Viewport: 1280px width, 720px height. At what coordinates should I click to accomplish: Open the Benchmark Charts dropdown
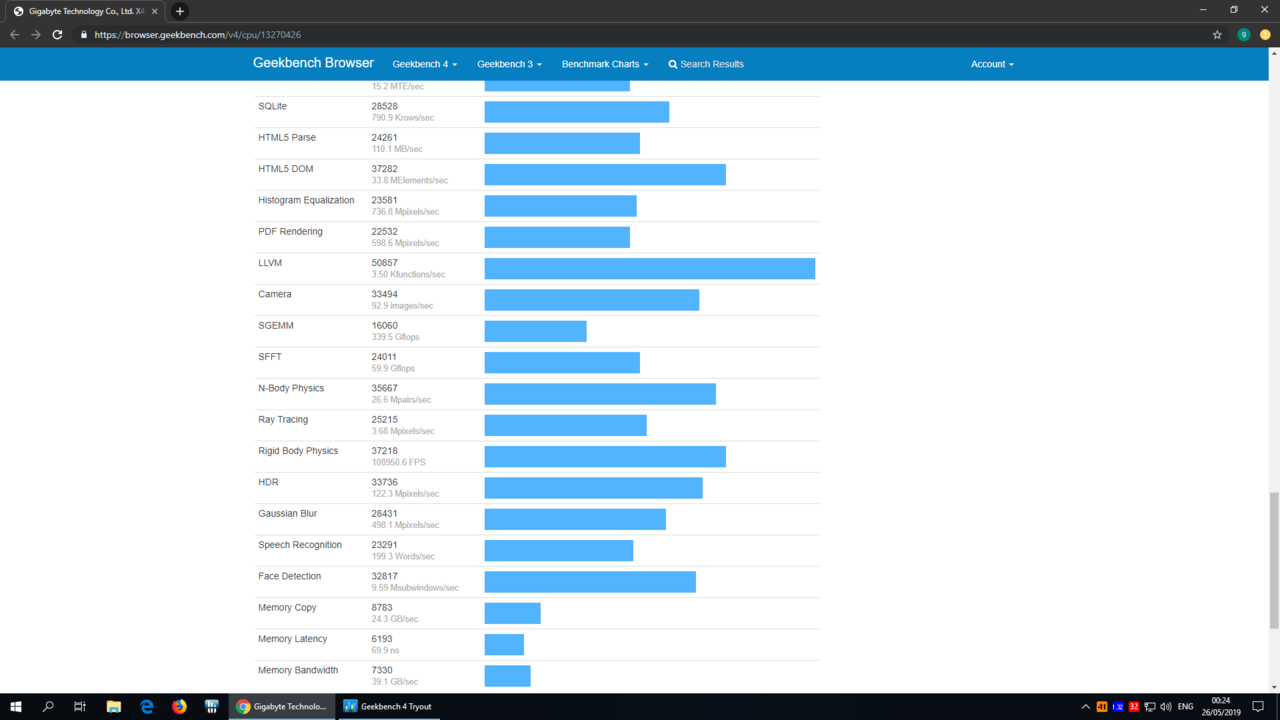(605, 64)
